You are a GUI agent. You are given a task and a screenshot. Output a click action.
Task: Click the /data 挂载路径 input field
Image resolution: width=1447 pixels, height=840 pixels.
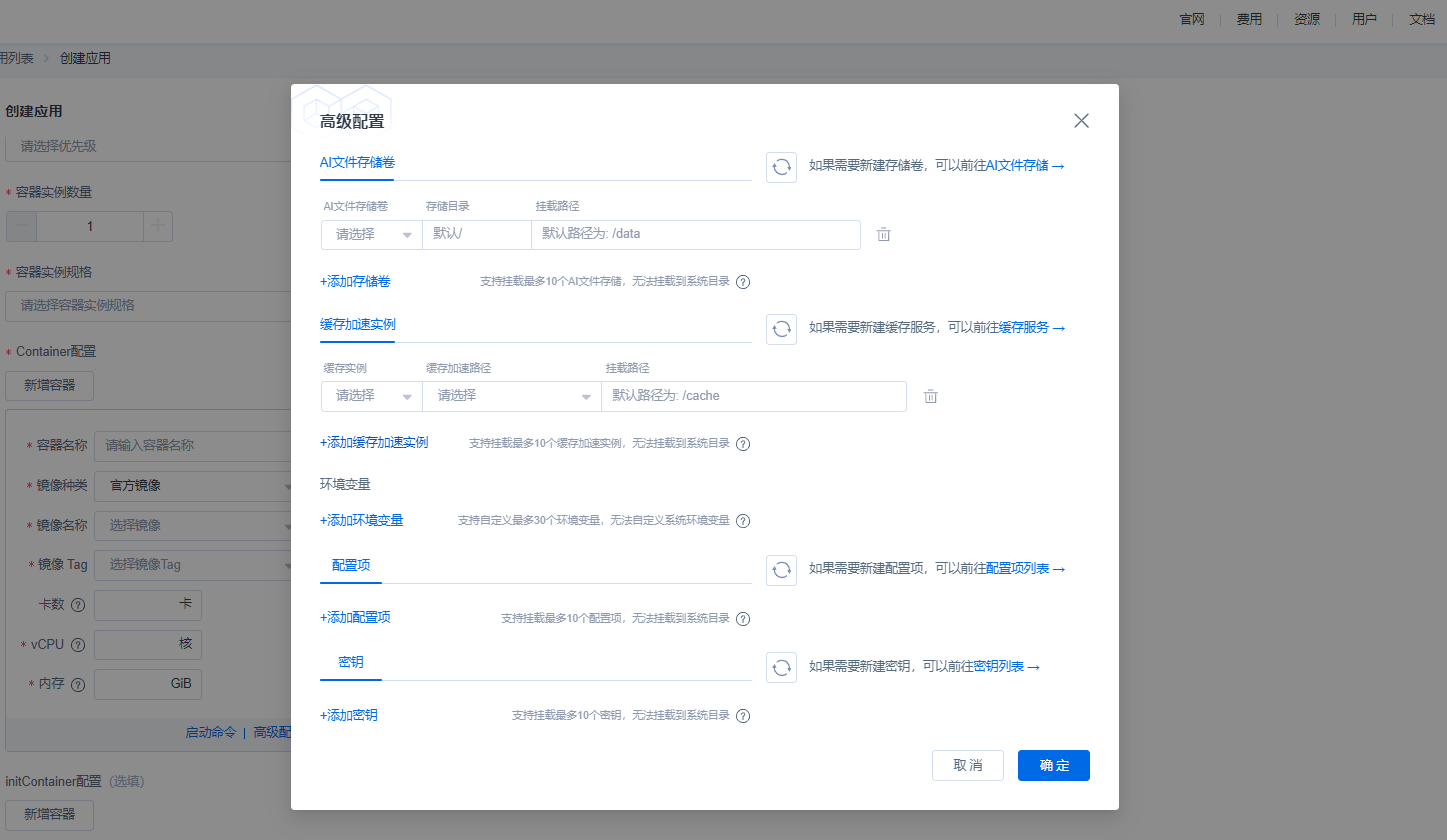click(x=695, y=235)
